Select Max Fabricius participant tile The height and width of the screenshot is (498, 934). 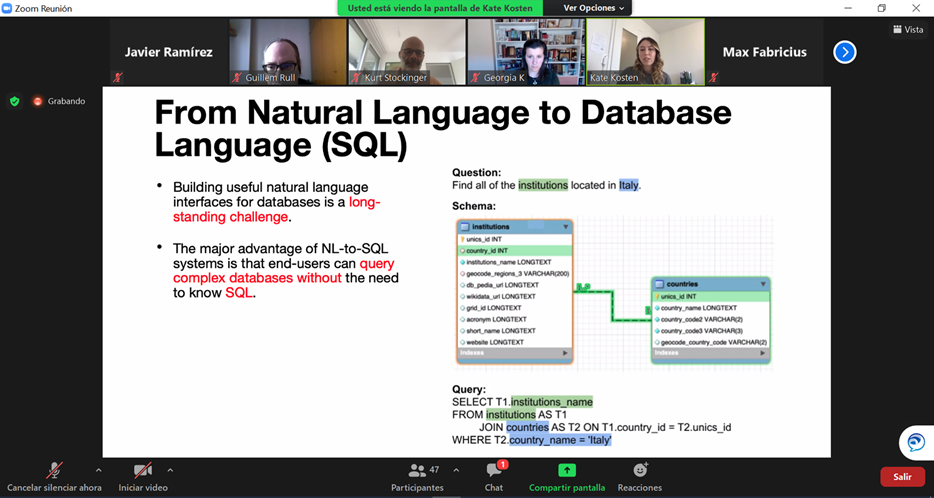[x=764, y=52]
